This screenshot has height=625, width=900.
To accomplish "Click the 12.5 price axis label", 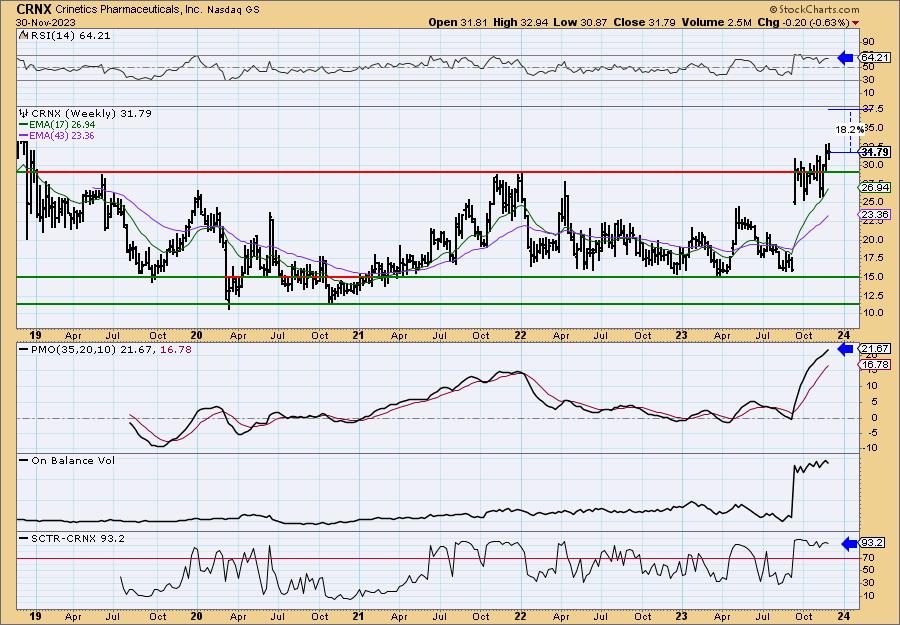I will pos(872,296).
